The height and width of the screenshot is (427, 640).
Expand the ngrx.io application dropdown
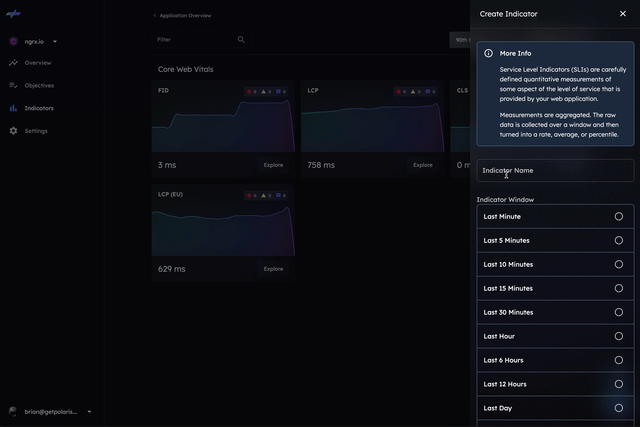tap(55, 42)
